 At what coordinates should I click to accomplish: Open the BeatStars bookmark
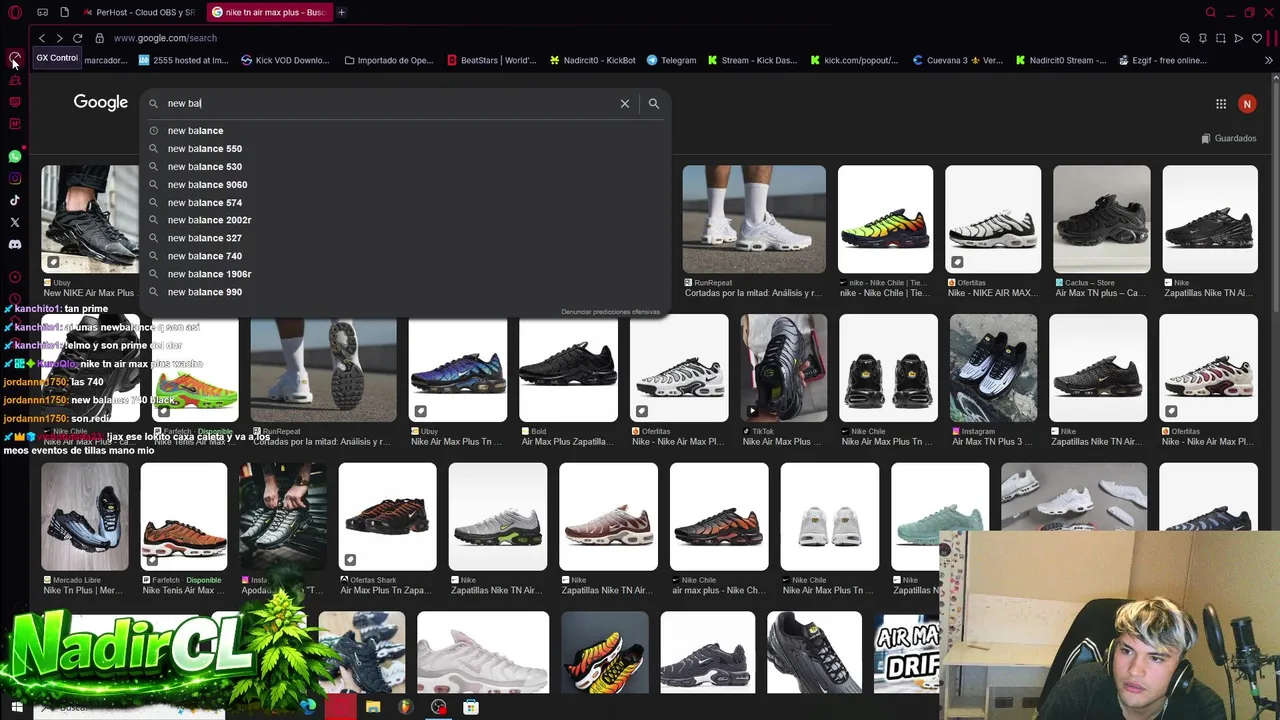pyautogui.click(x=492, y=60)
